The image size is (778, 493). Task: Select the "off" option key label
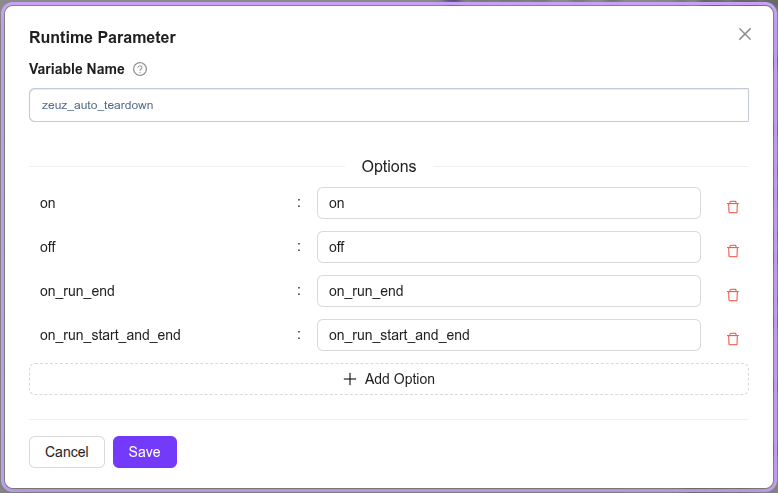pyautogui.click(x=48, y=247)
